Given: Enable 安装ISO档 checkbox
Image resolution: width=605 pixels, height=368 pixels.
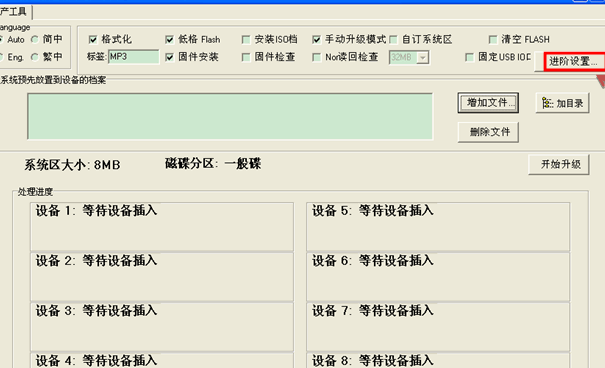Looking at the screenshot, I should pyautogui.click(x=246, y=39).
